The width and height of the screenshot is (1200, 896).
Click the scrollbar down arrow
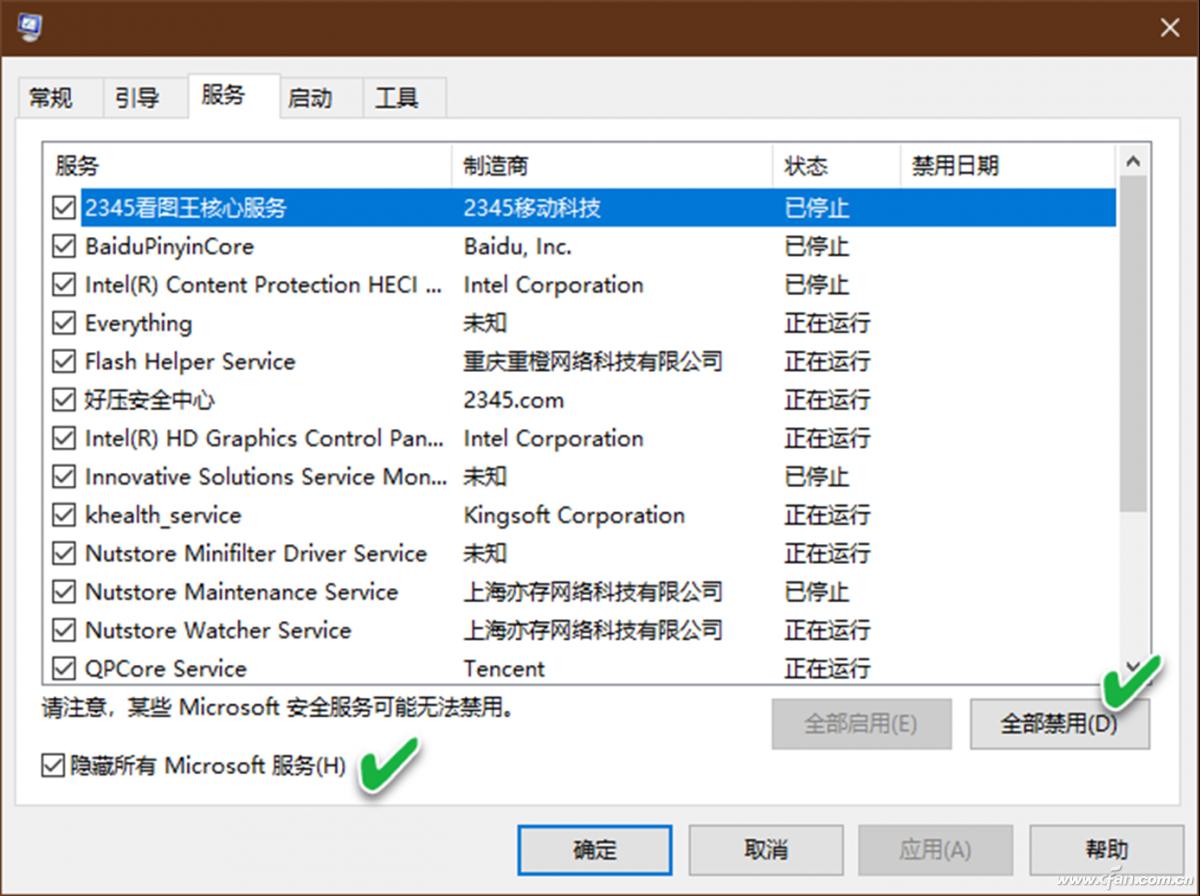point(1133,665)
